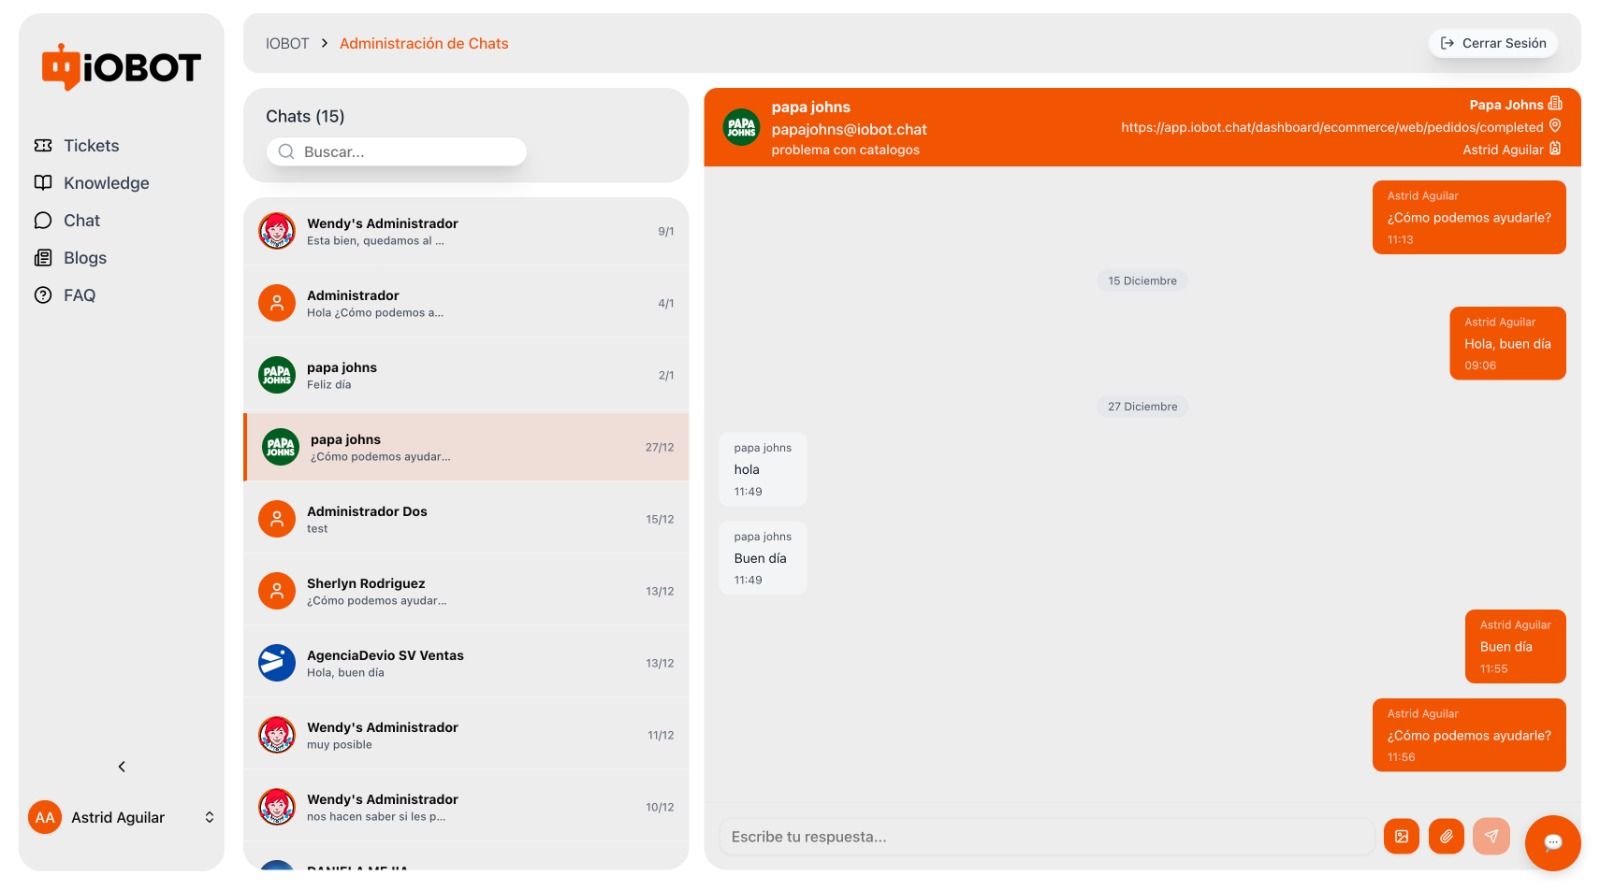This screenshot has height=890, width=1600.
Task: Click the IOBOT breadcrumb link
Action: pos(287,43)
